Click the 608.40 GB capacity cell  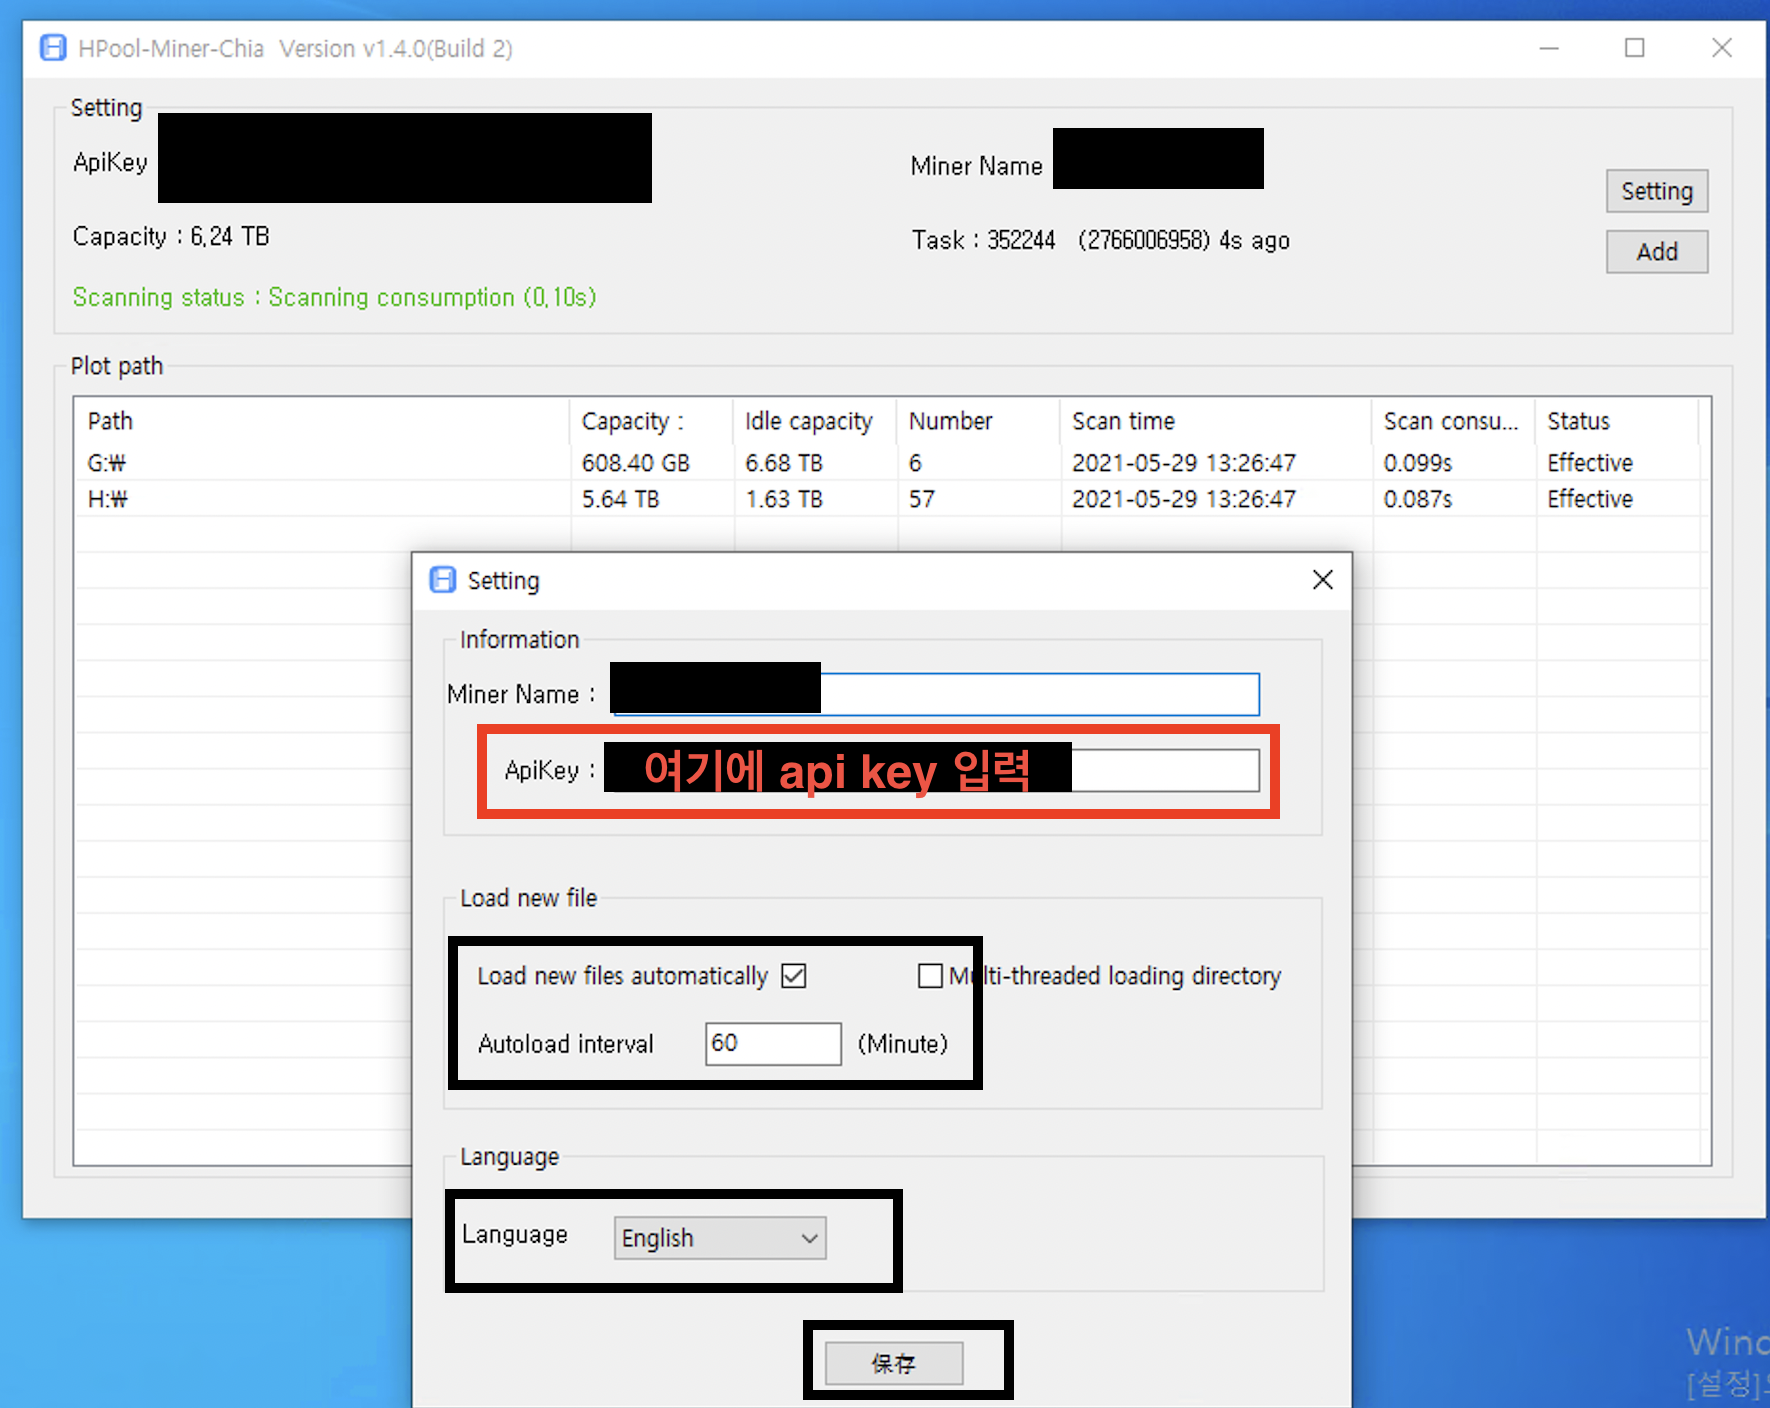click(636, 463)
